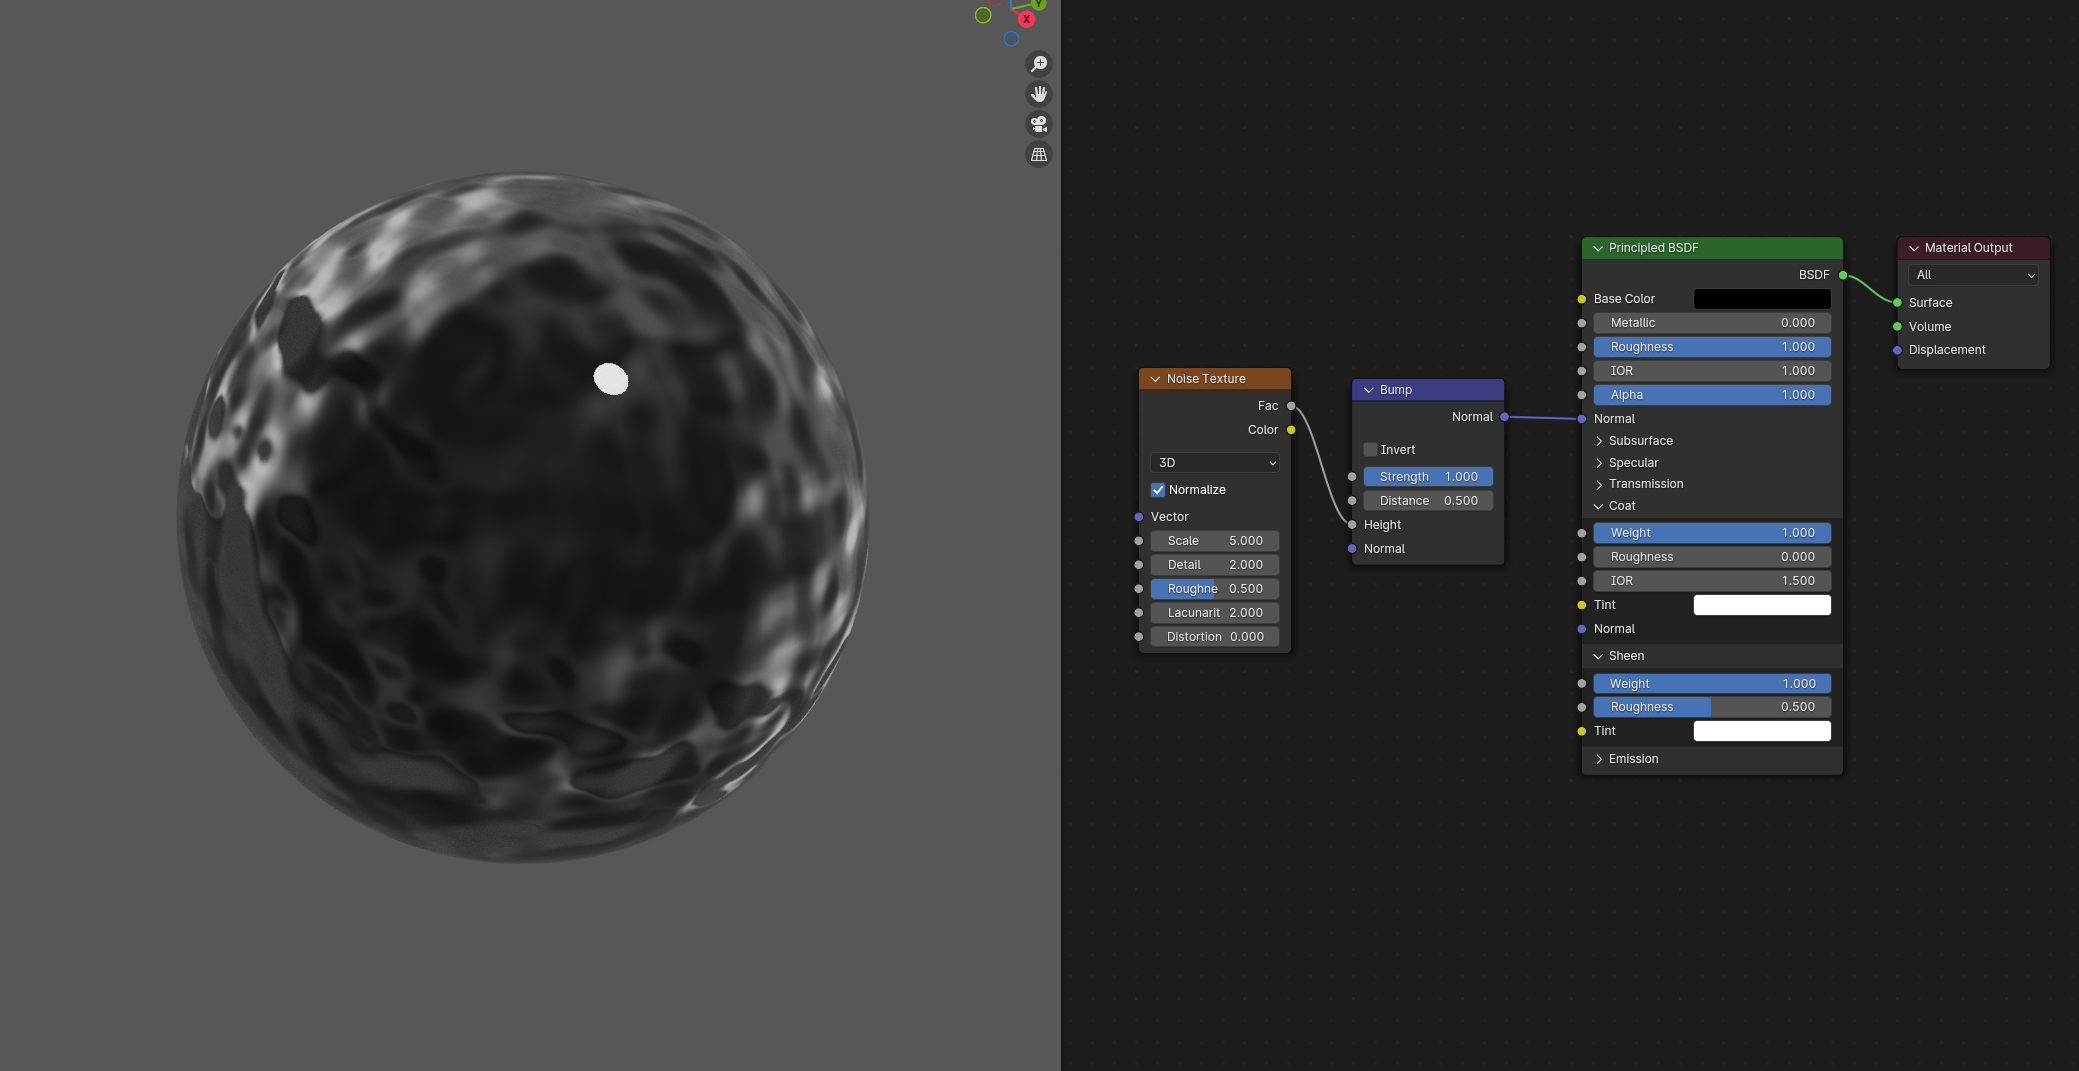The width and height of the screenshot is (2079, 1071).
Task: Click the red X axis gizmo
Action: (1026, 19)
